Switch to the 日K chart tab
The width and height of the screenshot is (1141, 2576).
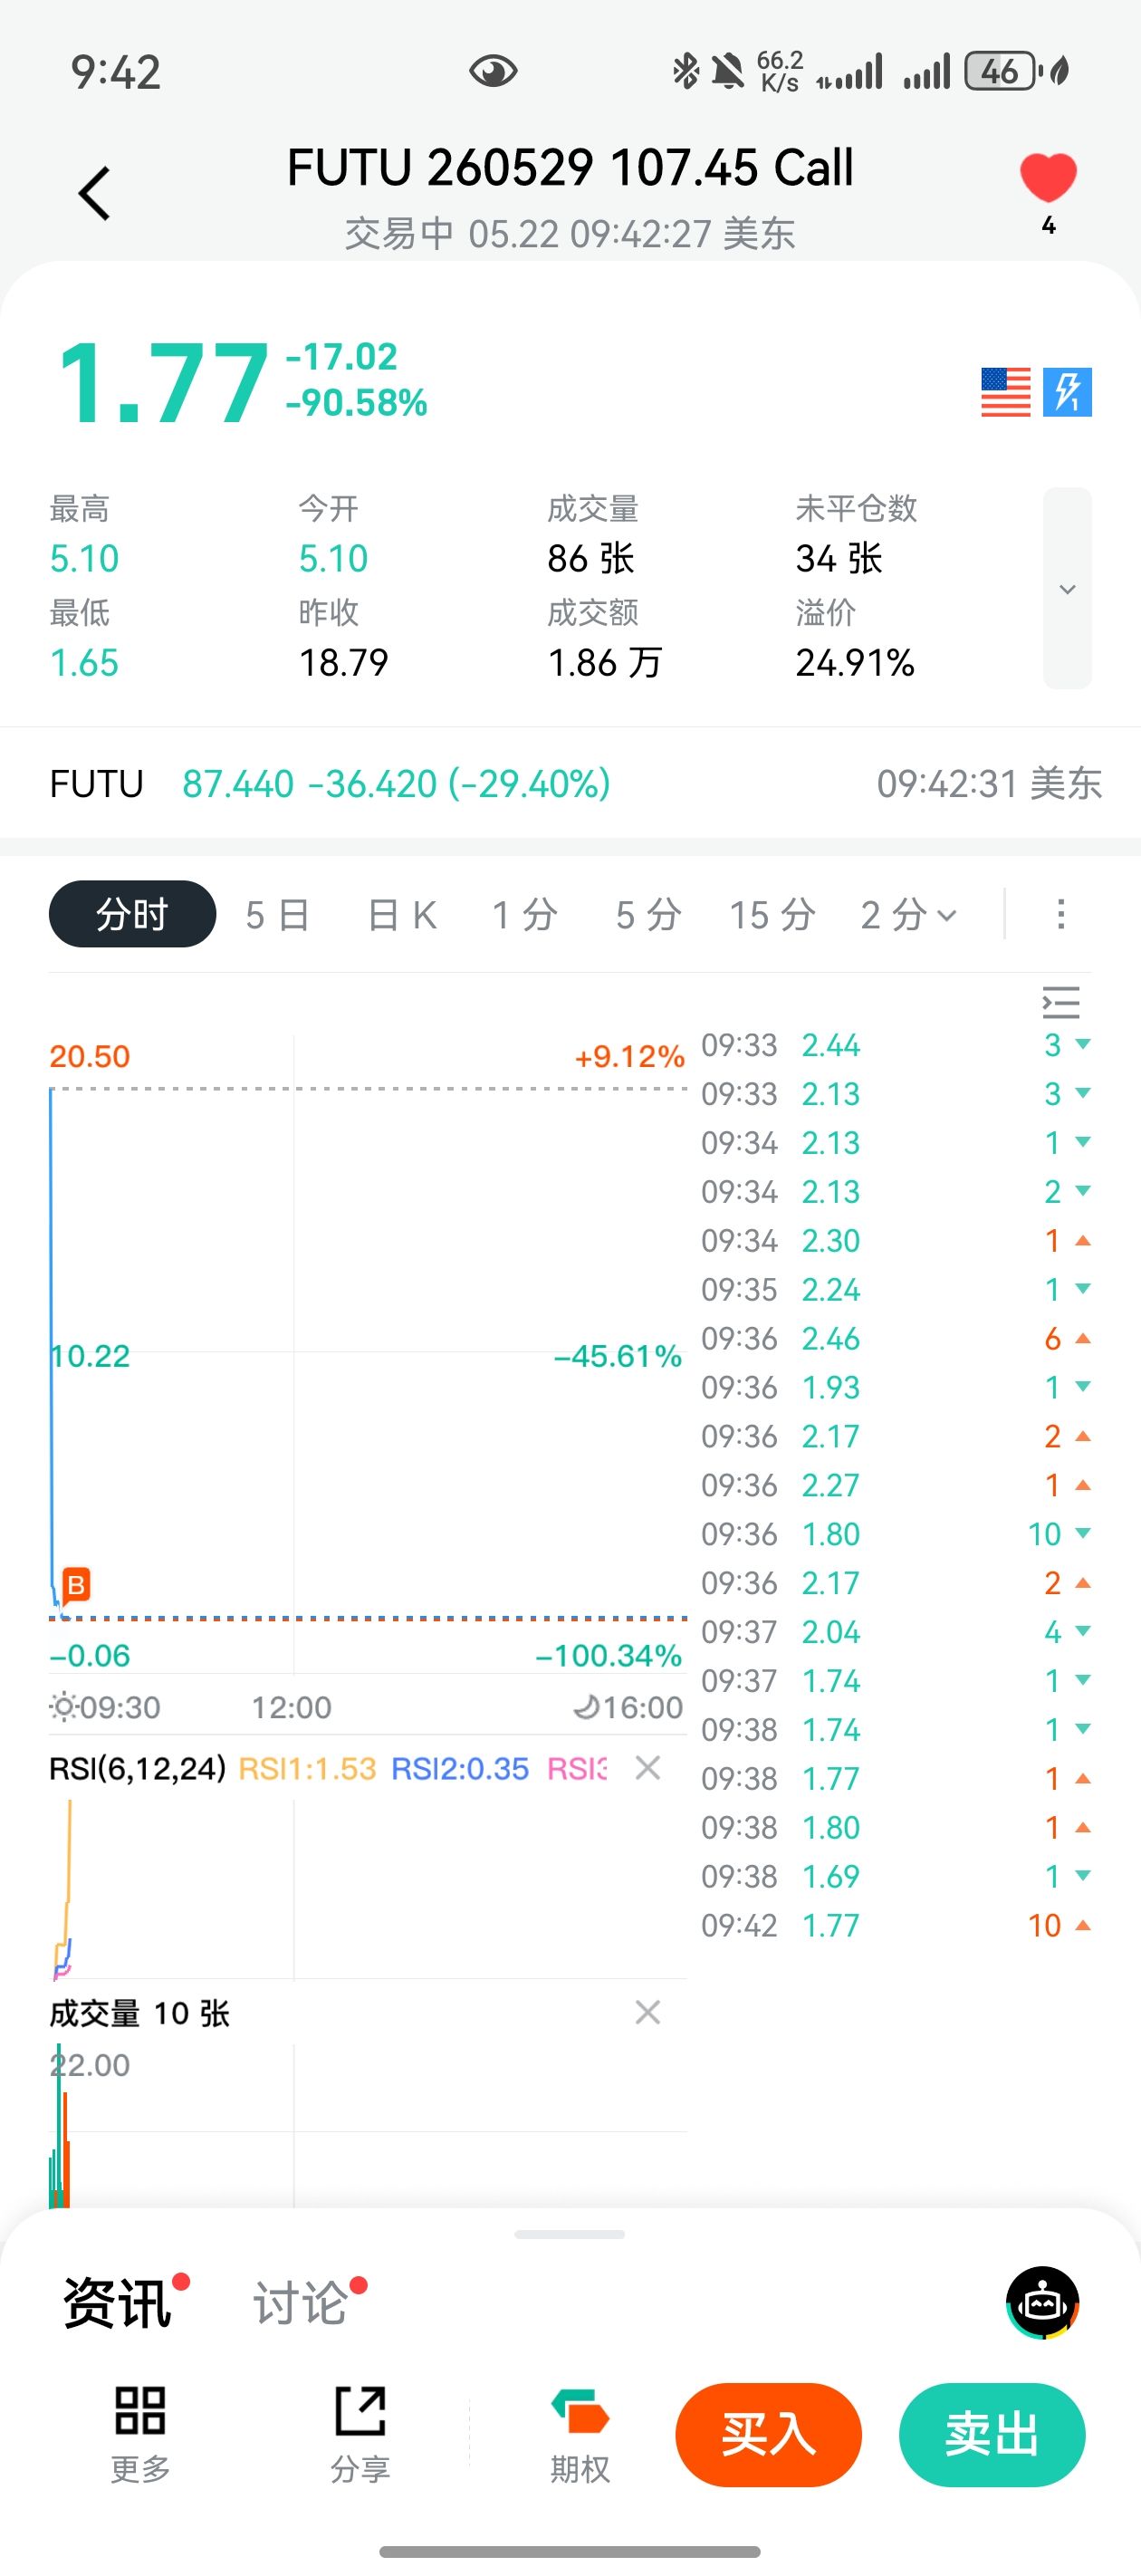(x=402, y=914)
